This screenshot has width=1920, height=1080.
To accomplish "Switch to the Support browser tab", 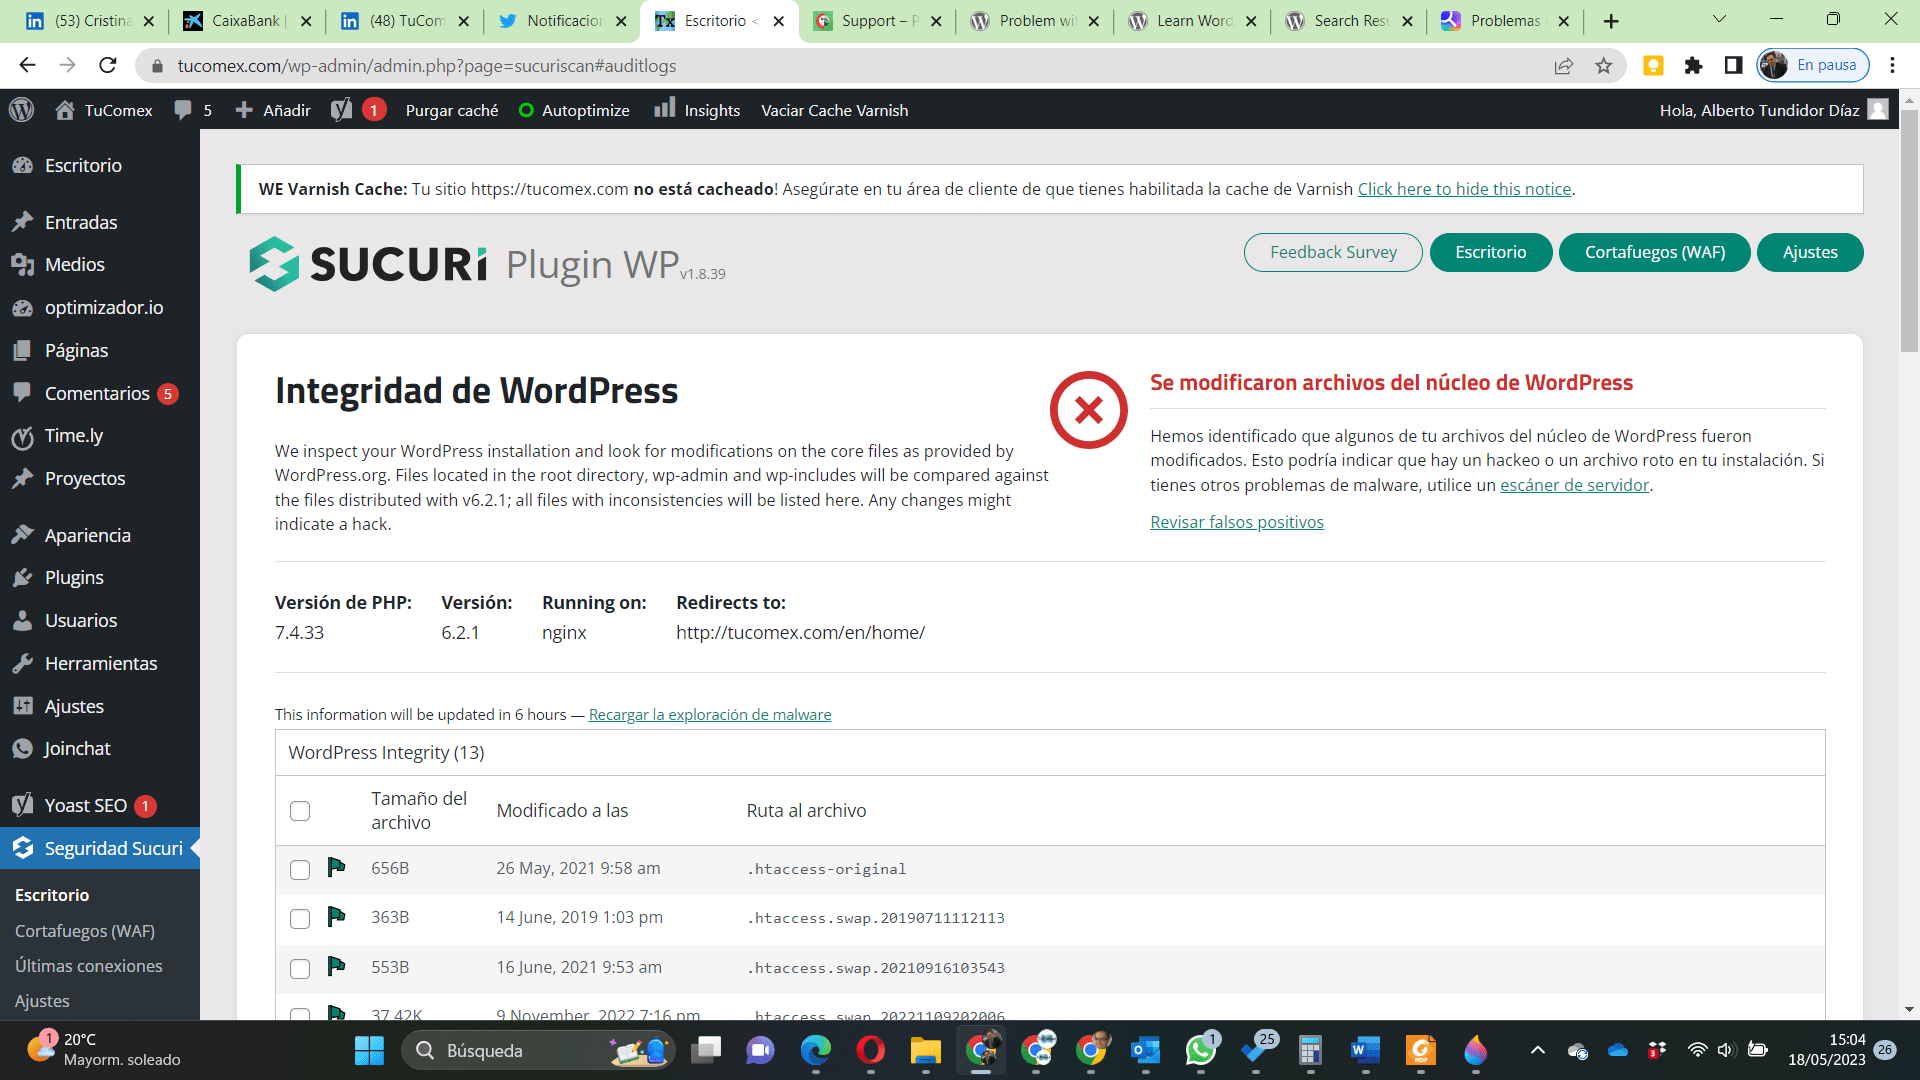I will [877, 21].
